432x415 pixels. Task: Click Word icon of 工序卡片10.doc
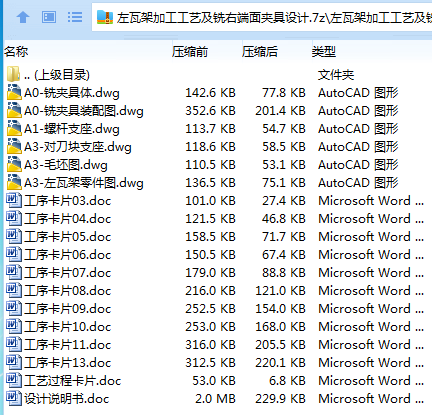pos(14,326)
